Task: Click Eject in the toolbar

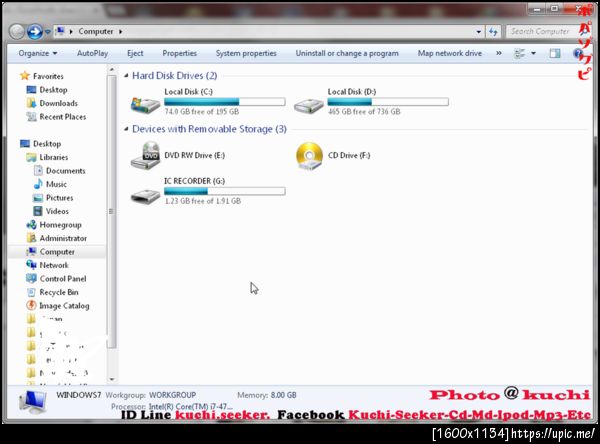Action: click(x=135, y=53)
